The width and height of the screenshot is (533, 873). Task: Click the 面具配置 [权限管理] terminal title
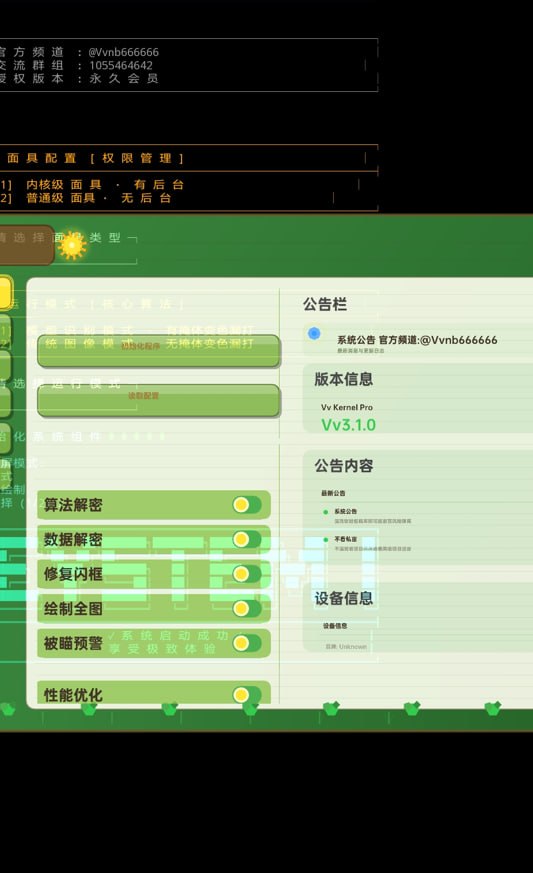pyautogui.click(x=95, y=158)
